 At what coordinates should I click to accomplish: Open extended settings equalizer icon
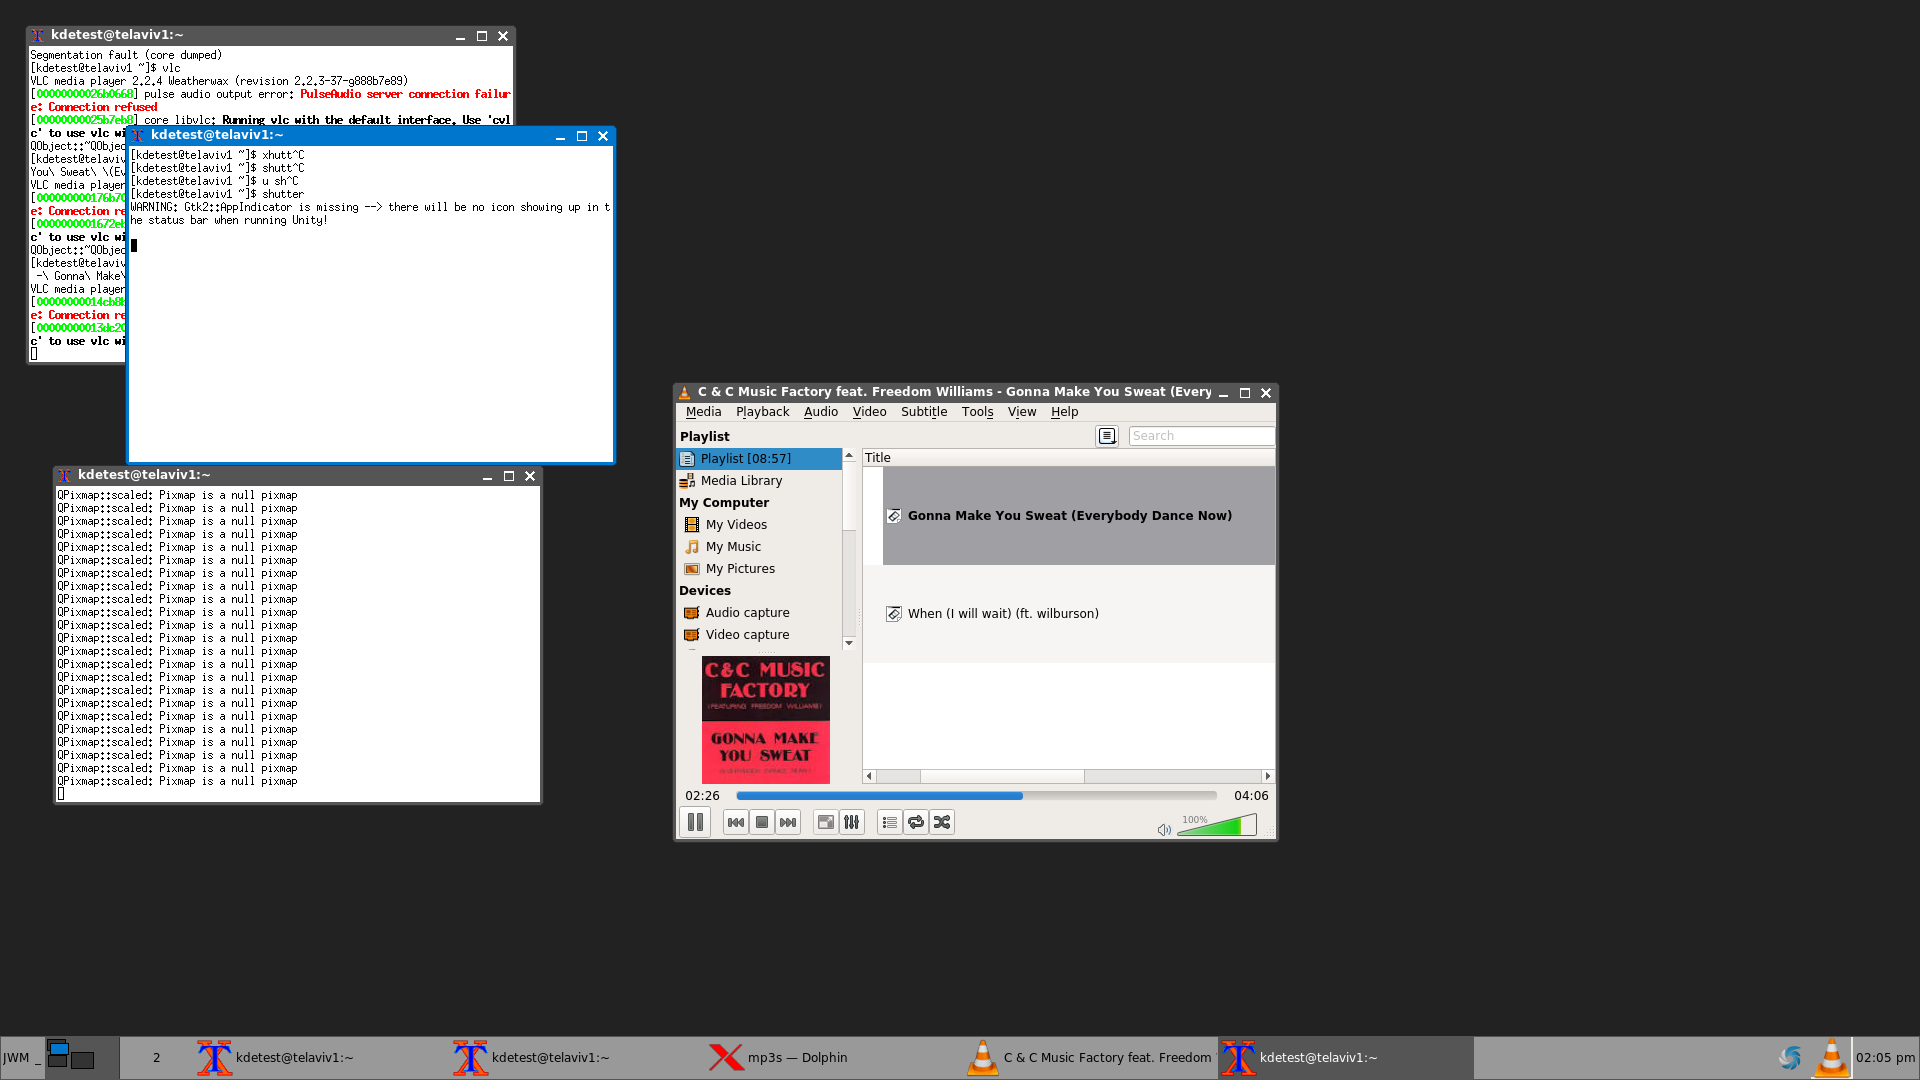pos(852,822)
